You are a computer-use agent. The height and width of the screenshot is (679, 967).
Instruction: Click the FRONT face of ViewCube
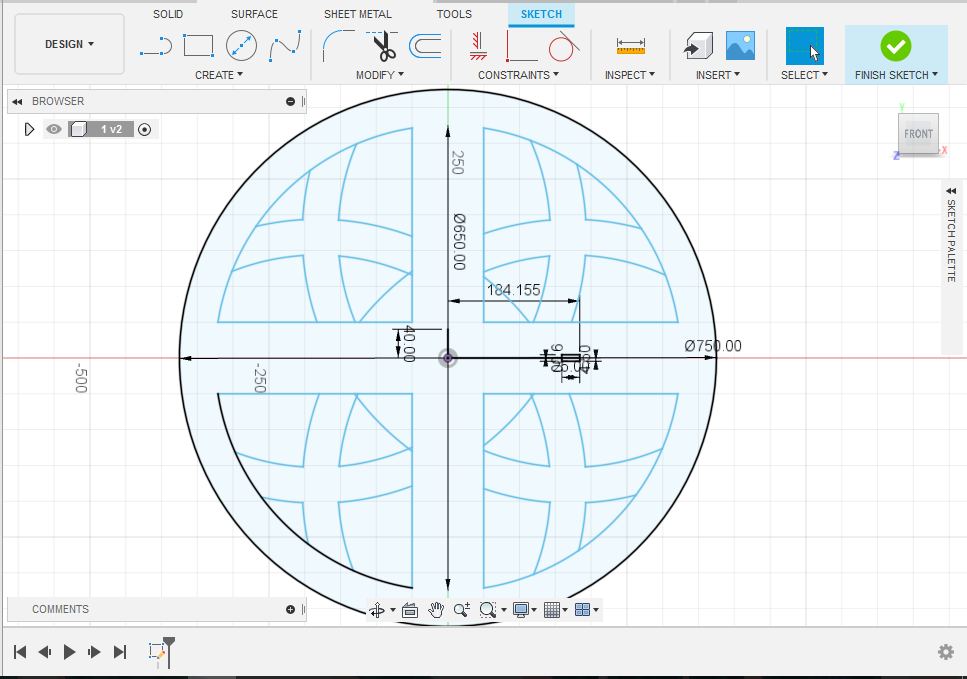click(x=918, y=134)
